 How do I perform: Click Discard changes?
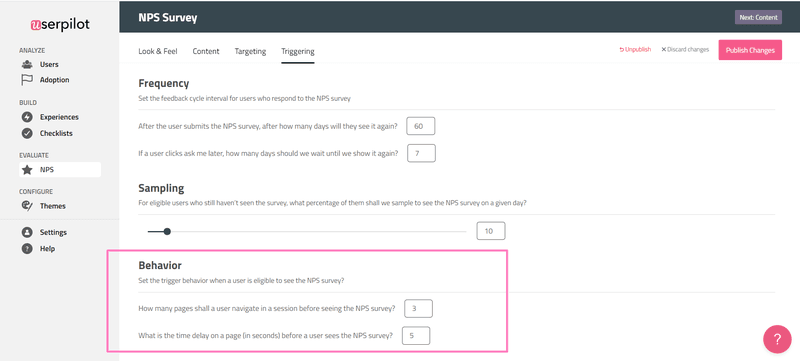point(685,49)
